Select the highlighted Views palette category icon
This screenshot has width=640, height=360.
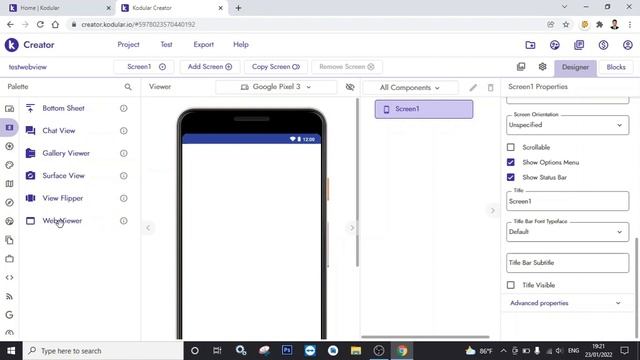[9, 127]
